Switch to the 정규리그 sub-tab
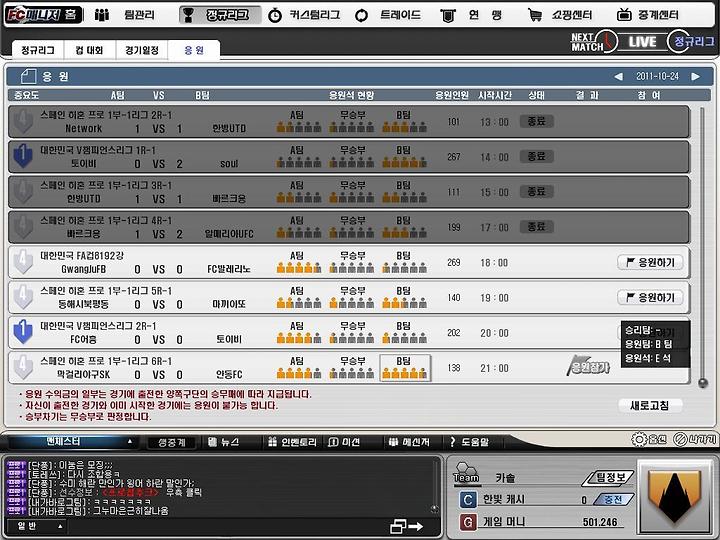The height and width of the screenshot is (540, 720). (x=38, y=50)
